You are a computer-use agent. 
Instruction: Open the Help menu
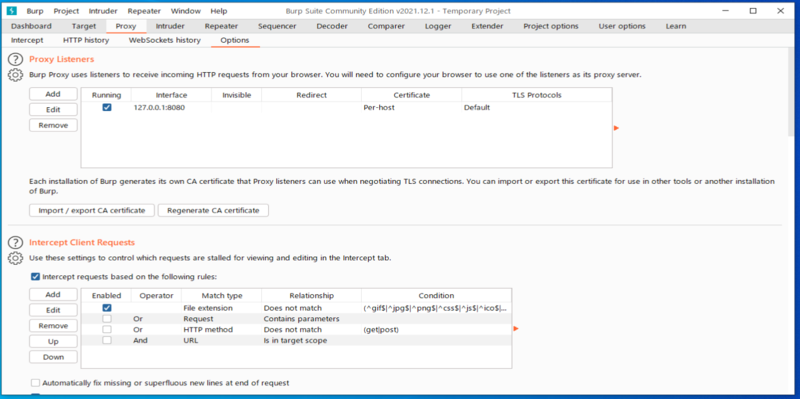click(219, 11)
